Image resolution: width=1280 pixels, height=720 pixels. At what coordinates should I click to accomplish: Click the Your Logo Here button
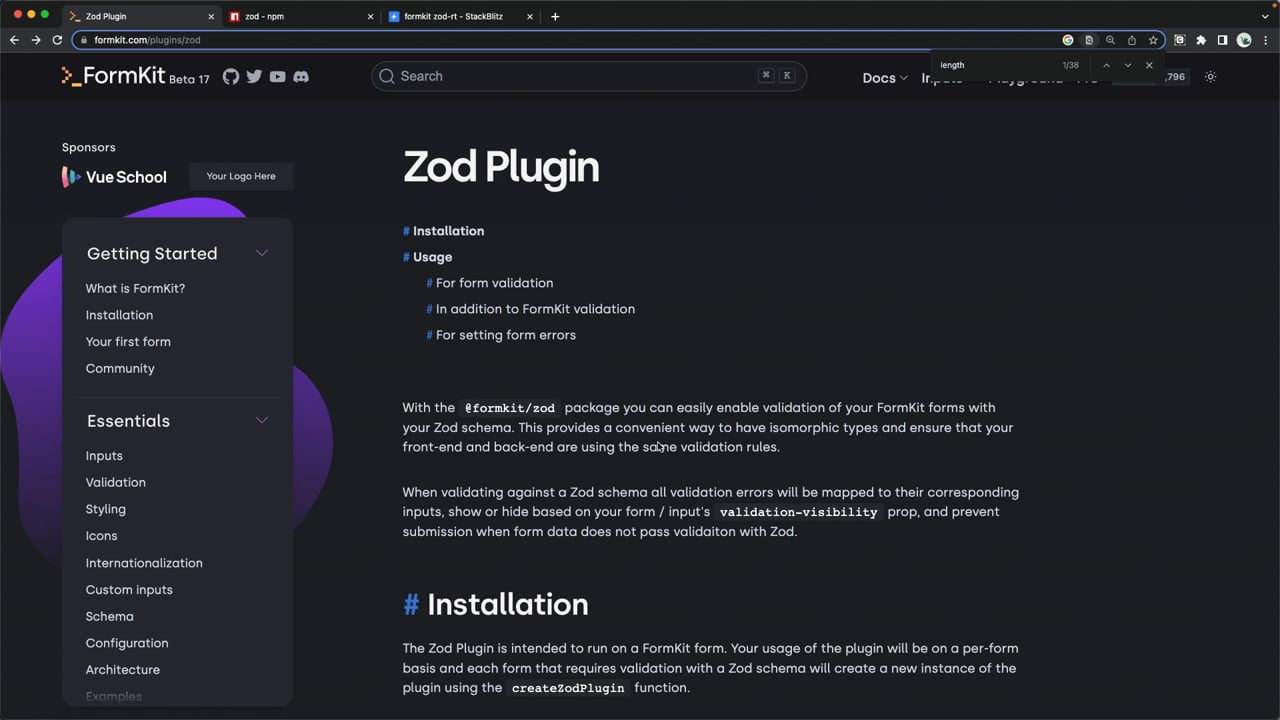[x=241, y=176]
